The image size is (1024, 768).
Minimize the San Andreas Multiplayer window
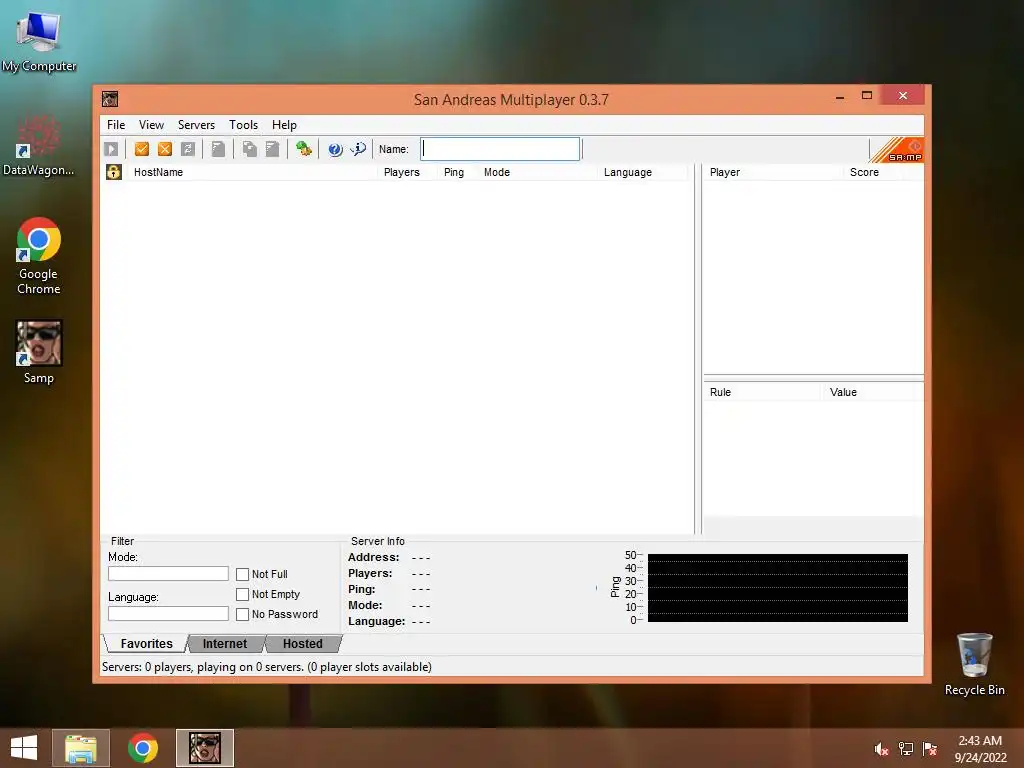click(840, 97)
